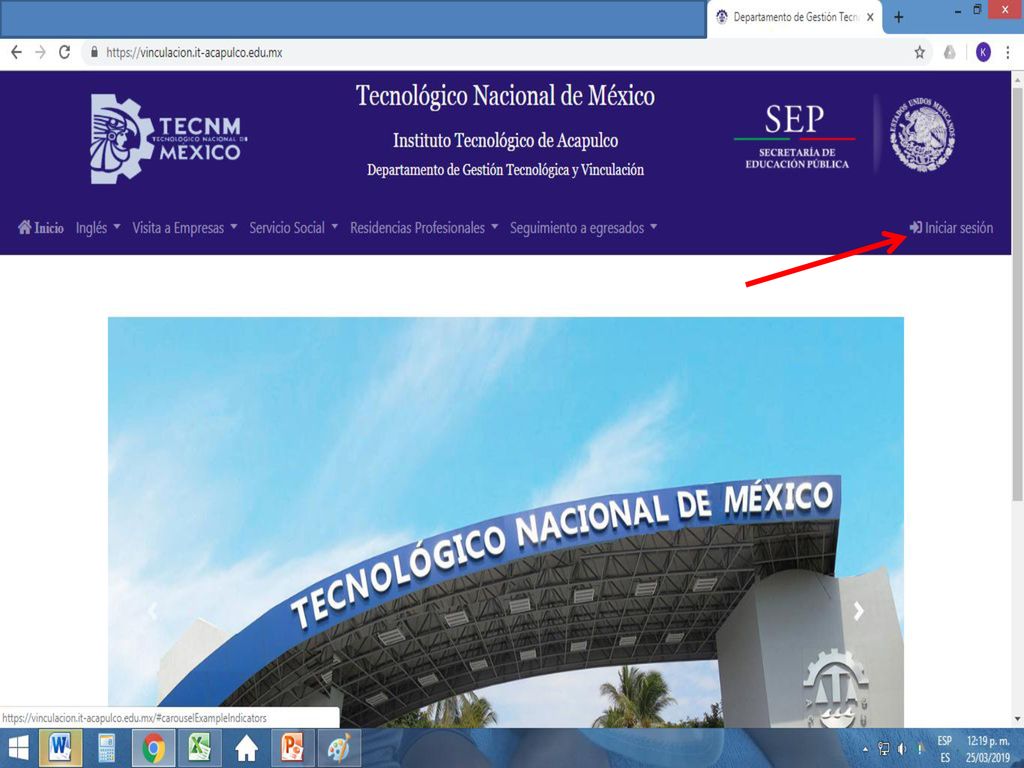Viewport: 1024px width, 768px height.
Task: Click the padlock icon in the address bar
Action: pos(95,52)
